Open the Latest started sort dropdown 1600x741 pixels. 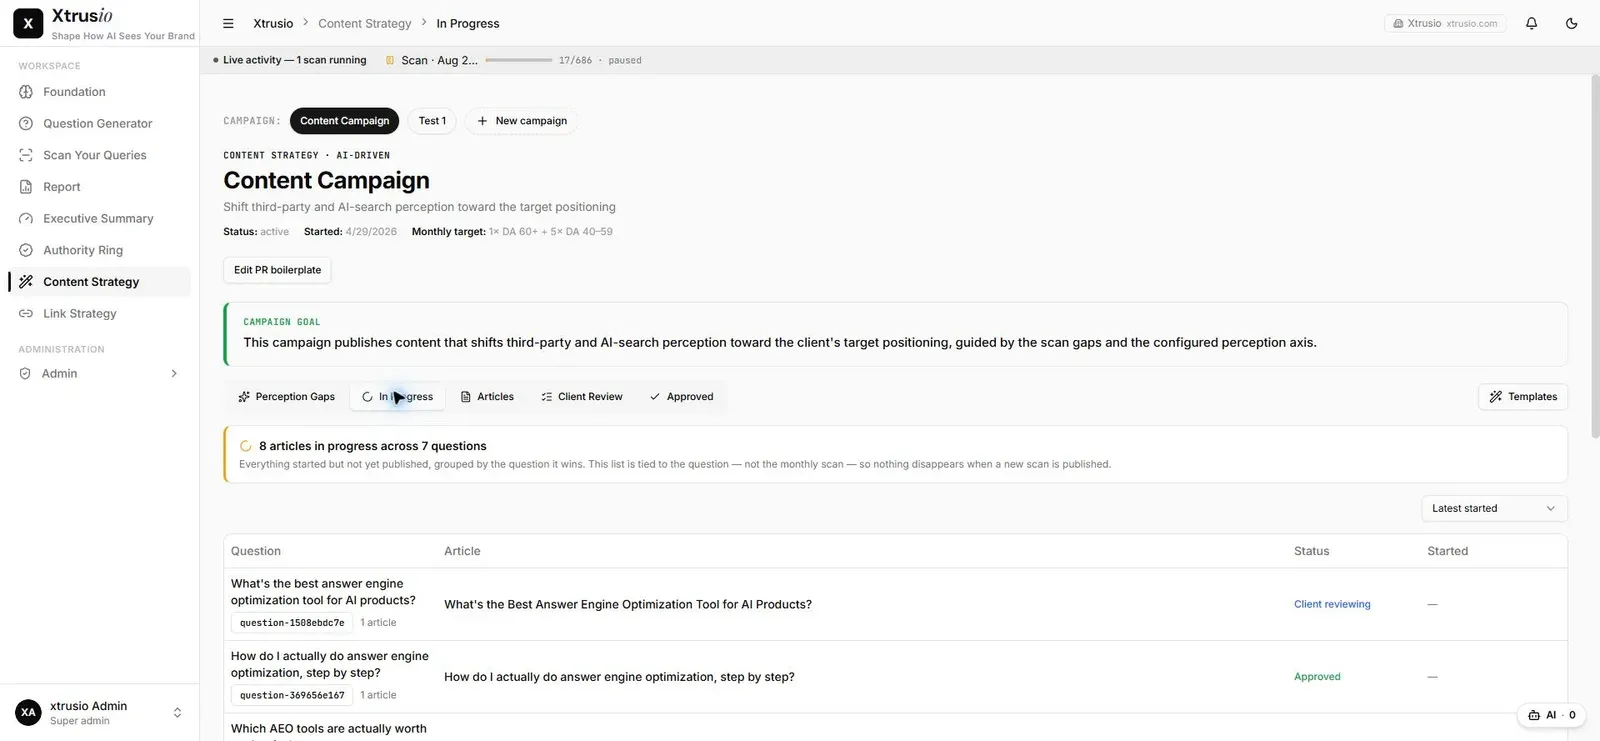pyautogui.click(x=1494, y=509)
